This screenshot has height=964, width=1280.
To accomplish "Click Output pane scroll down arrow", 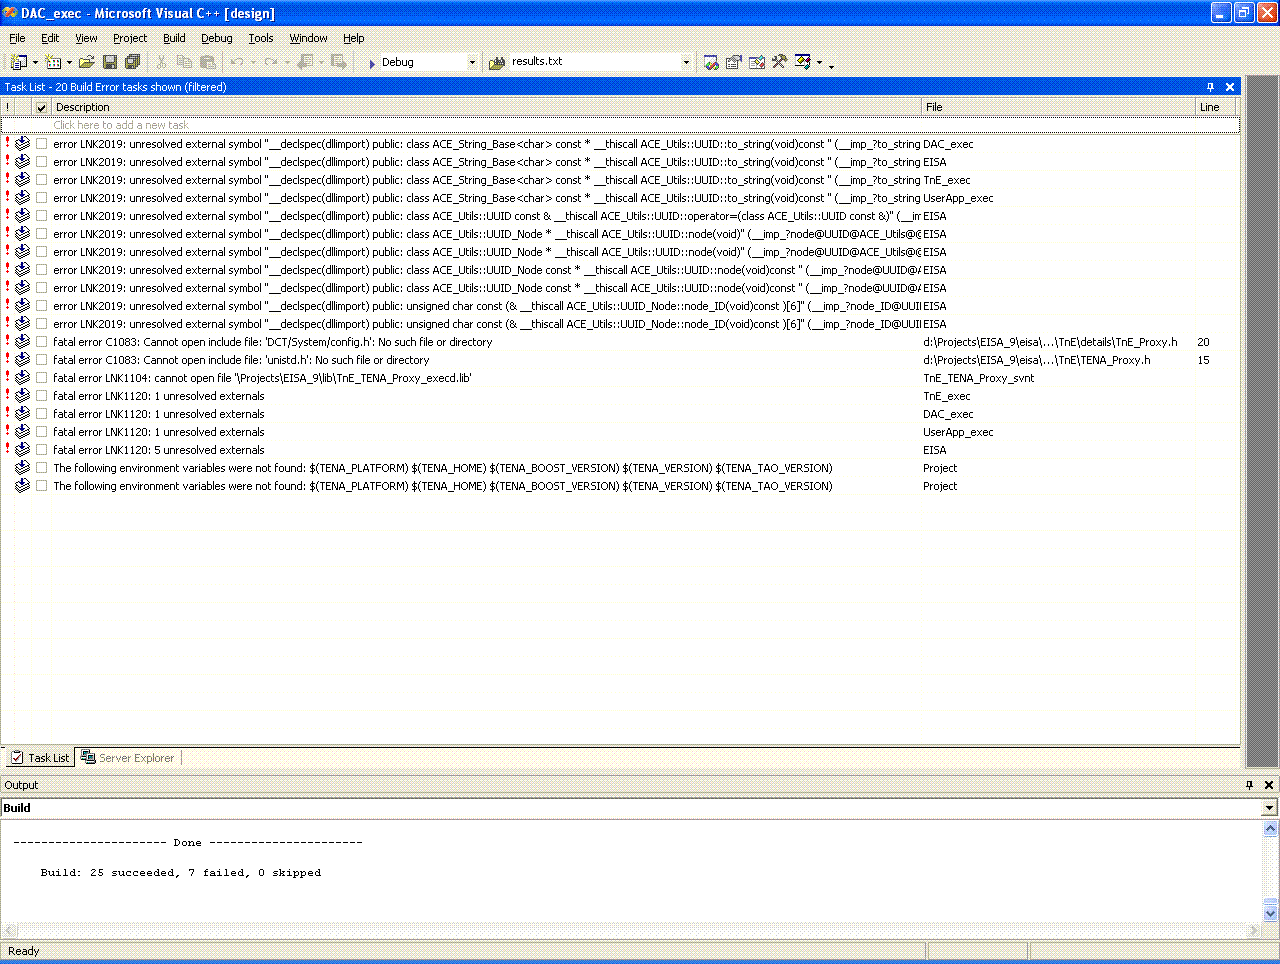I will point(1270,913).
